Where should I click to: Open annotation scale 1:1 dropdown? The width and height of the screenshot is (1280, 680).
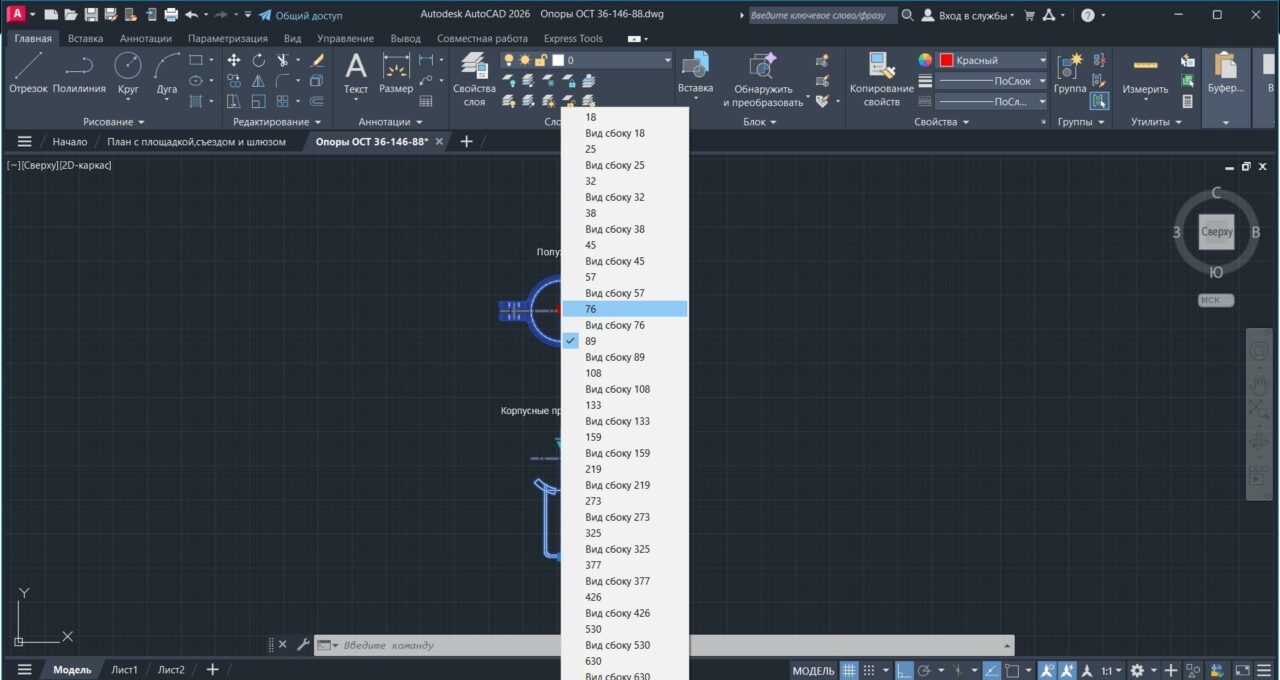(x=1111, y=670)
